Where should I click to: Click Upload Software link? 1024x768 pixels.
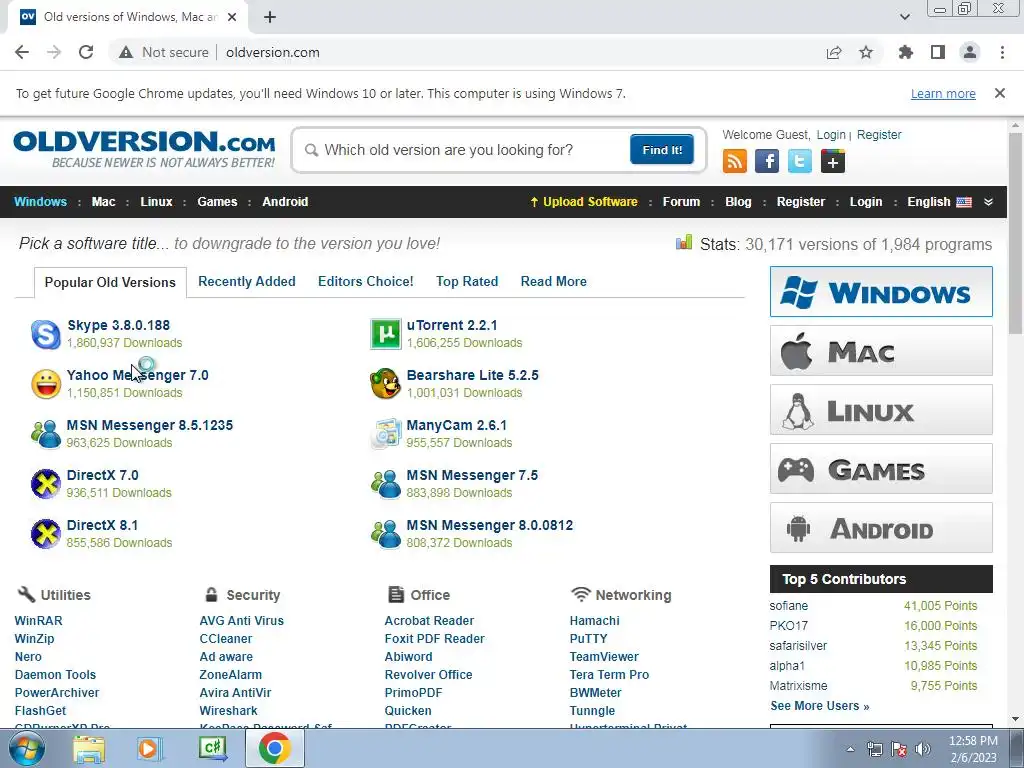(x=584, y=202)
